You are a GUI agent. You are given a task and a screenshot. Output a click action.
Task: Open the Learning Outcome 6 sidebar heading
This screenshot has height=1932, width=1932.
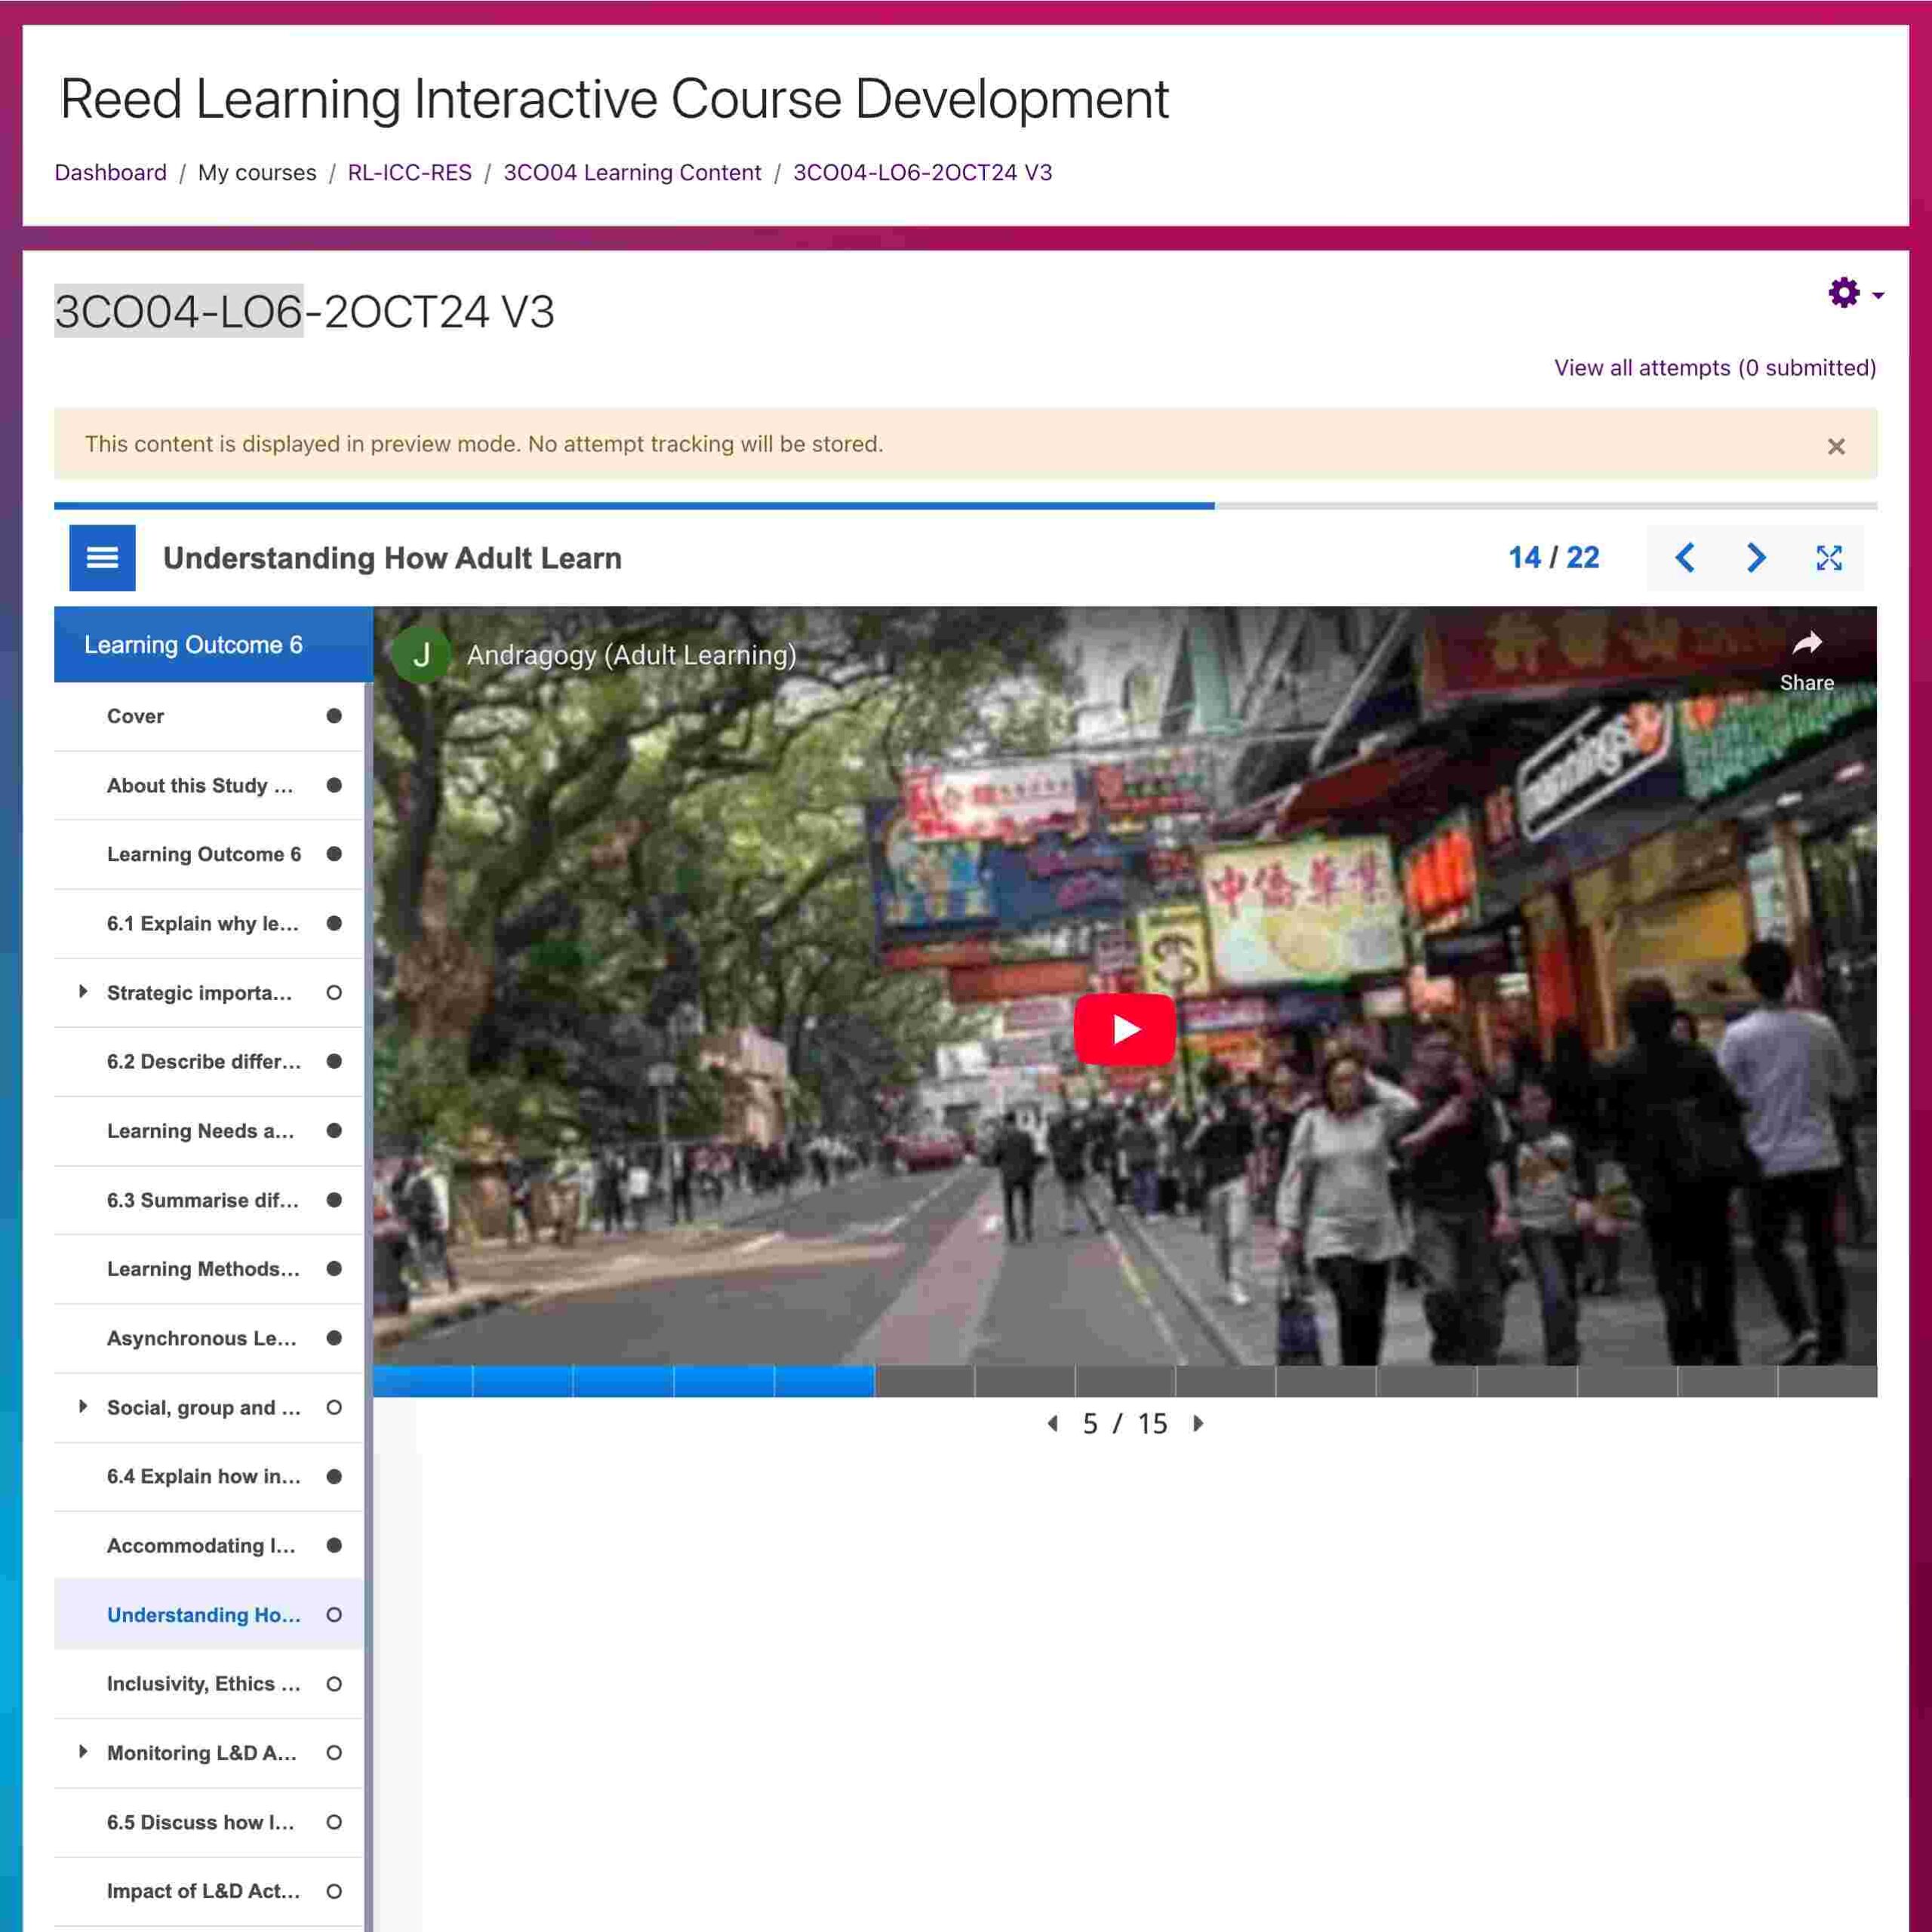pyautogui.click(x=194, y=645)
